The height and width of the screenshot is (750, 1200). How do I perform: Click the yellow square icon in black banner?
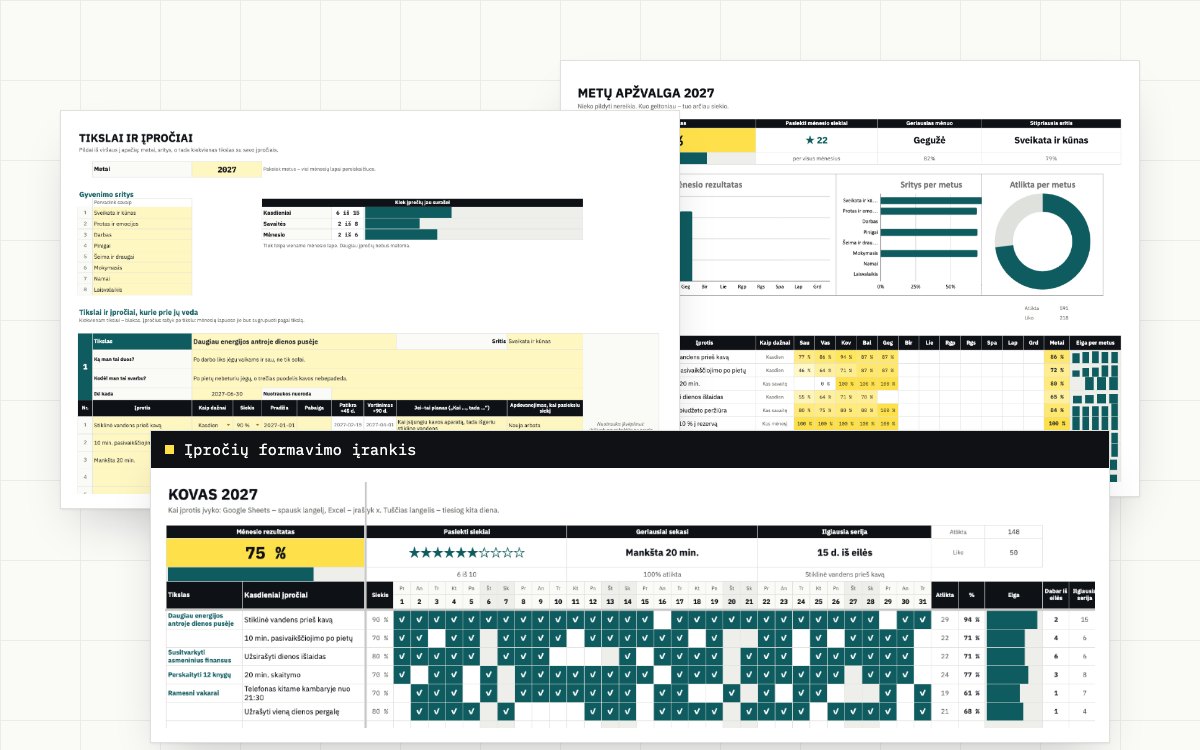[170, 450]
